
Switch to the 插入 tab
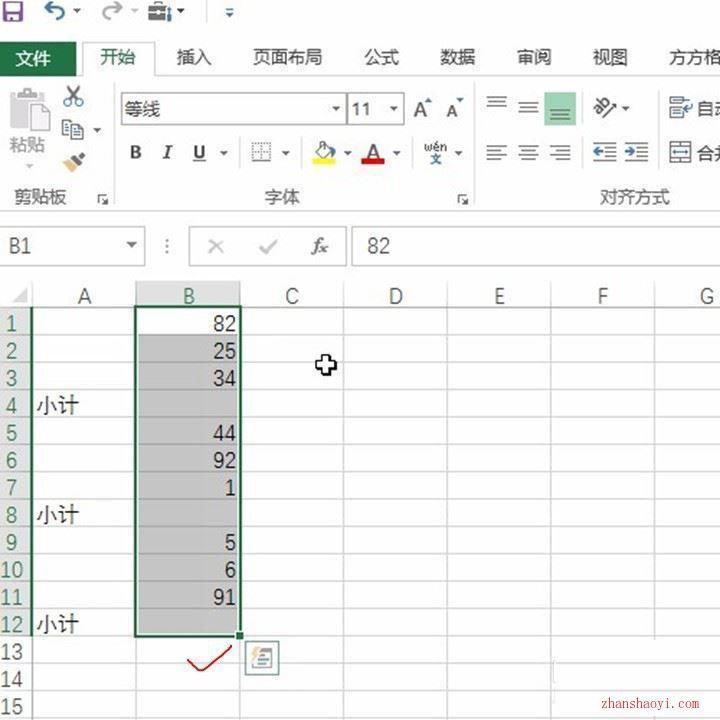click(194, 58)
